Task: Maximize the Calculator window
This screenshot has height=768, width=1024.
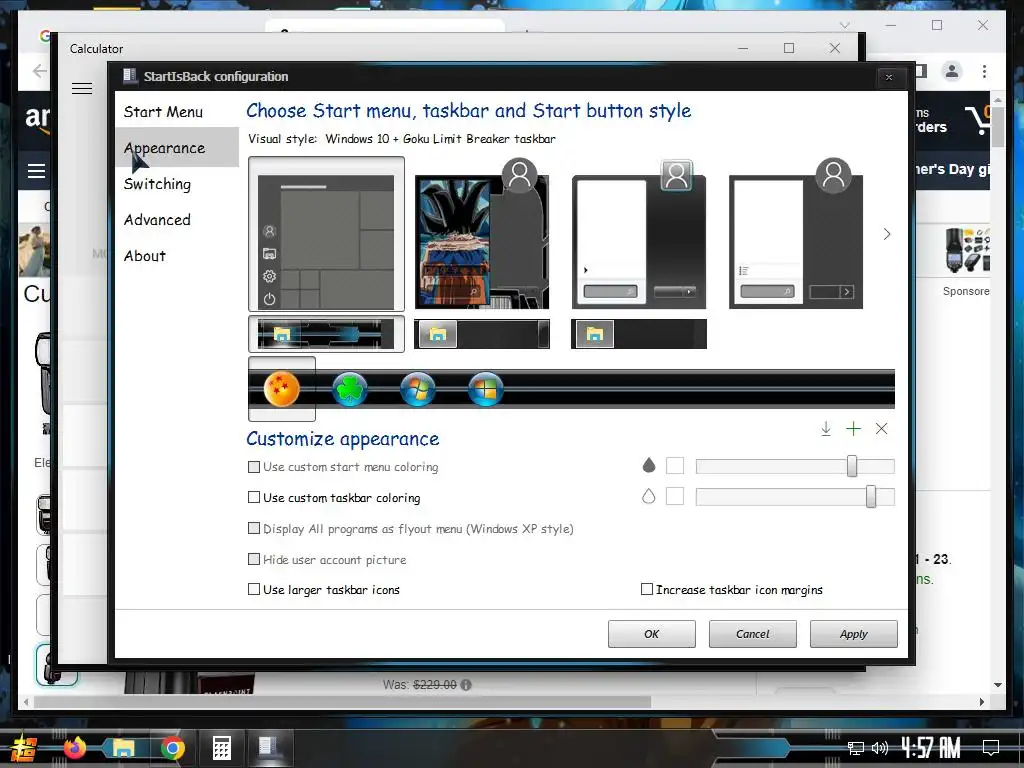Action: 789,48
